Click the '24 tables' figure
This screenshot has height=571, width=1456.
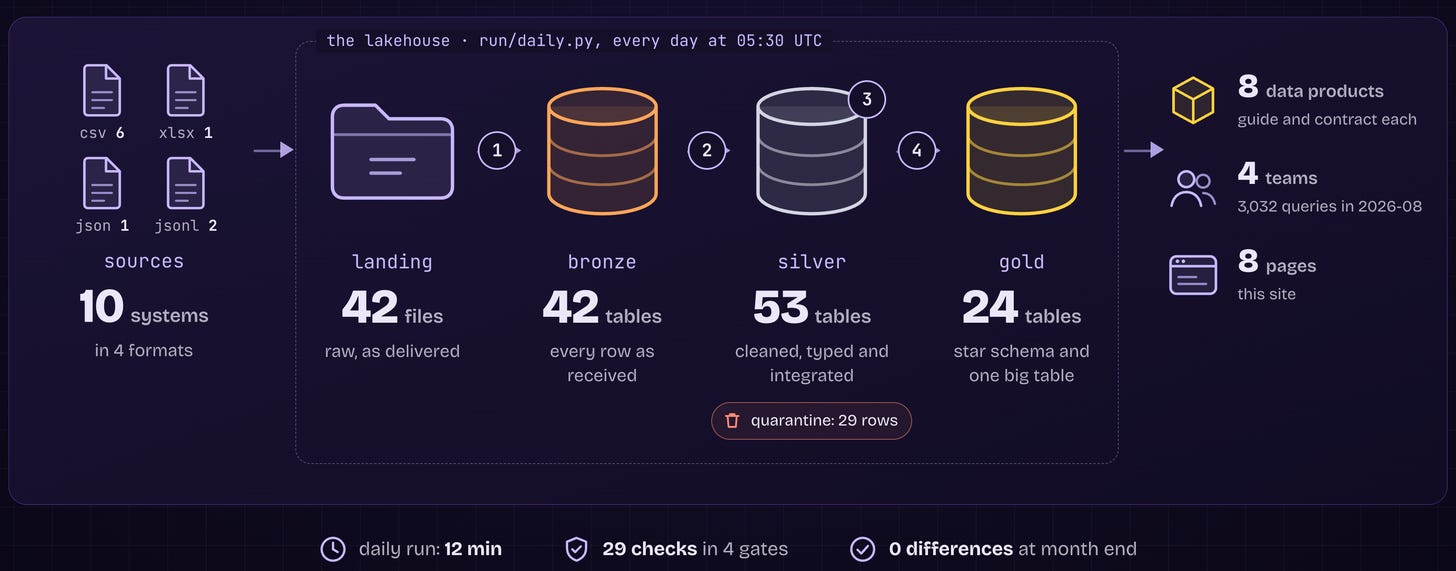click(x=1021, y=308)
